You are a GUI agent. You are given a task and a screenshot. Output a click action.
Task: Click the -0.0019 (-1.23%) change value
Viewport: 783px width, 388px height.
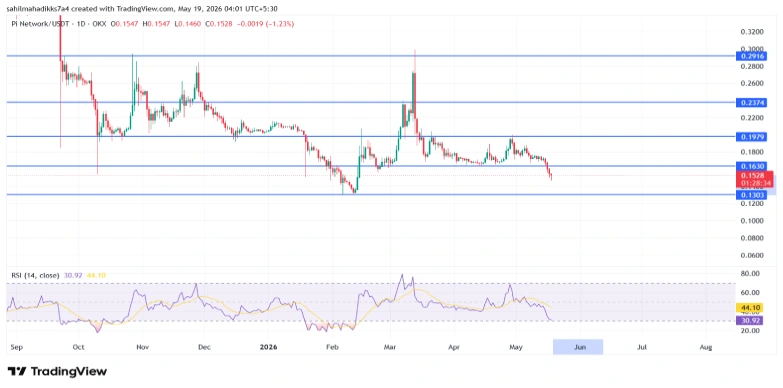point(266,23)
